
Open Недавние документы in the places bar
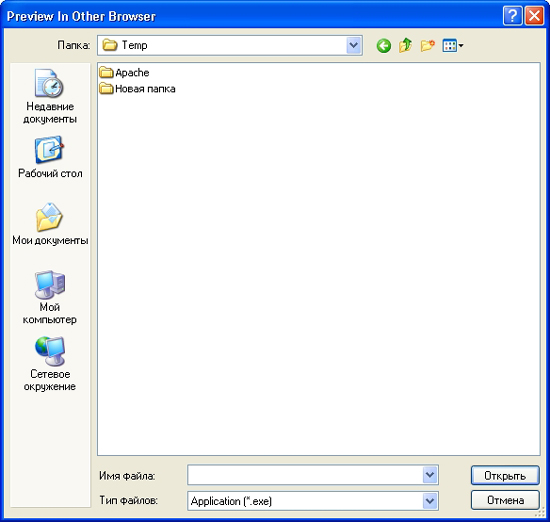[x=50, y=96]
